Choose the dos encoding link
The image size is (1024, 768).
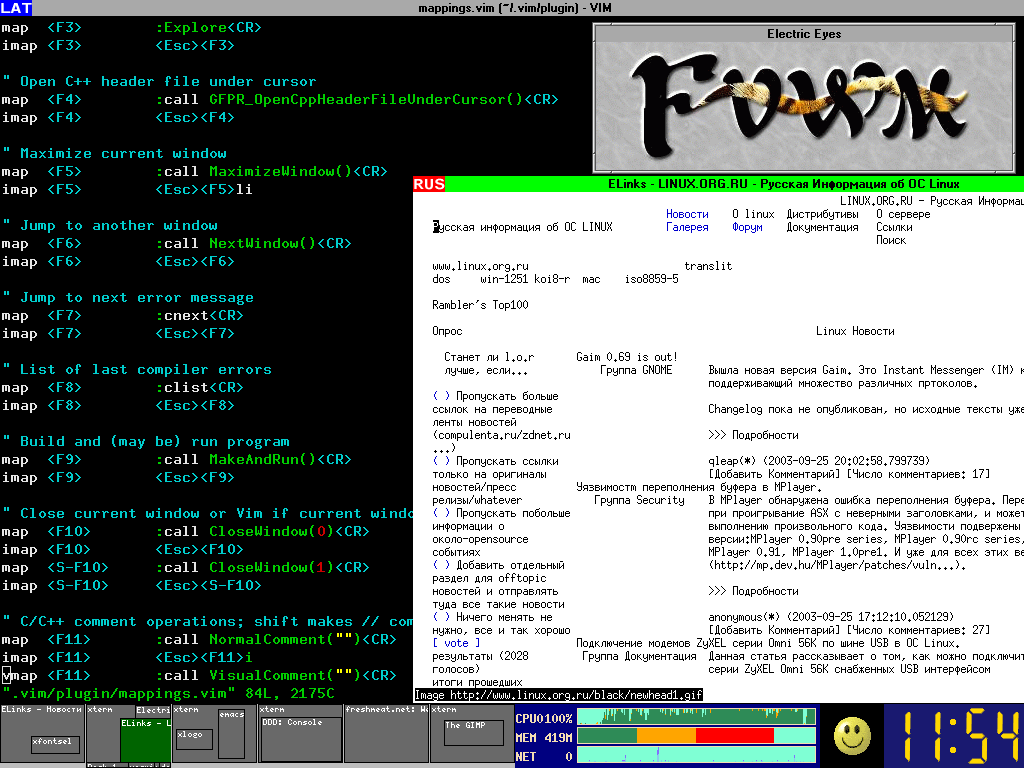click(441, 280)
